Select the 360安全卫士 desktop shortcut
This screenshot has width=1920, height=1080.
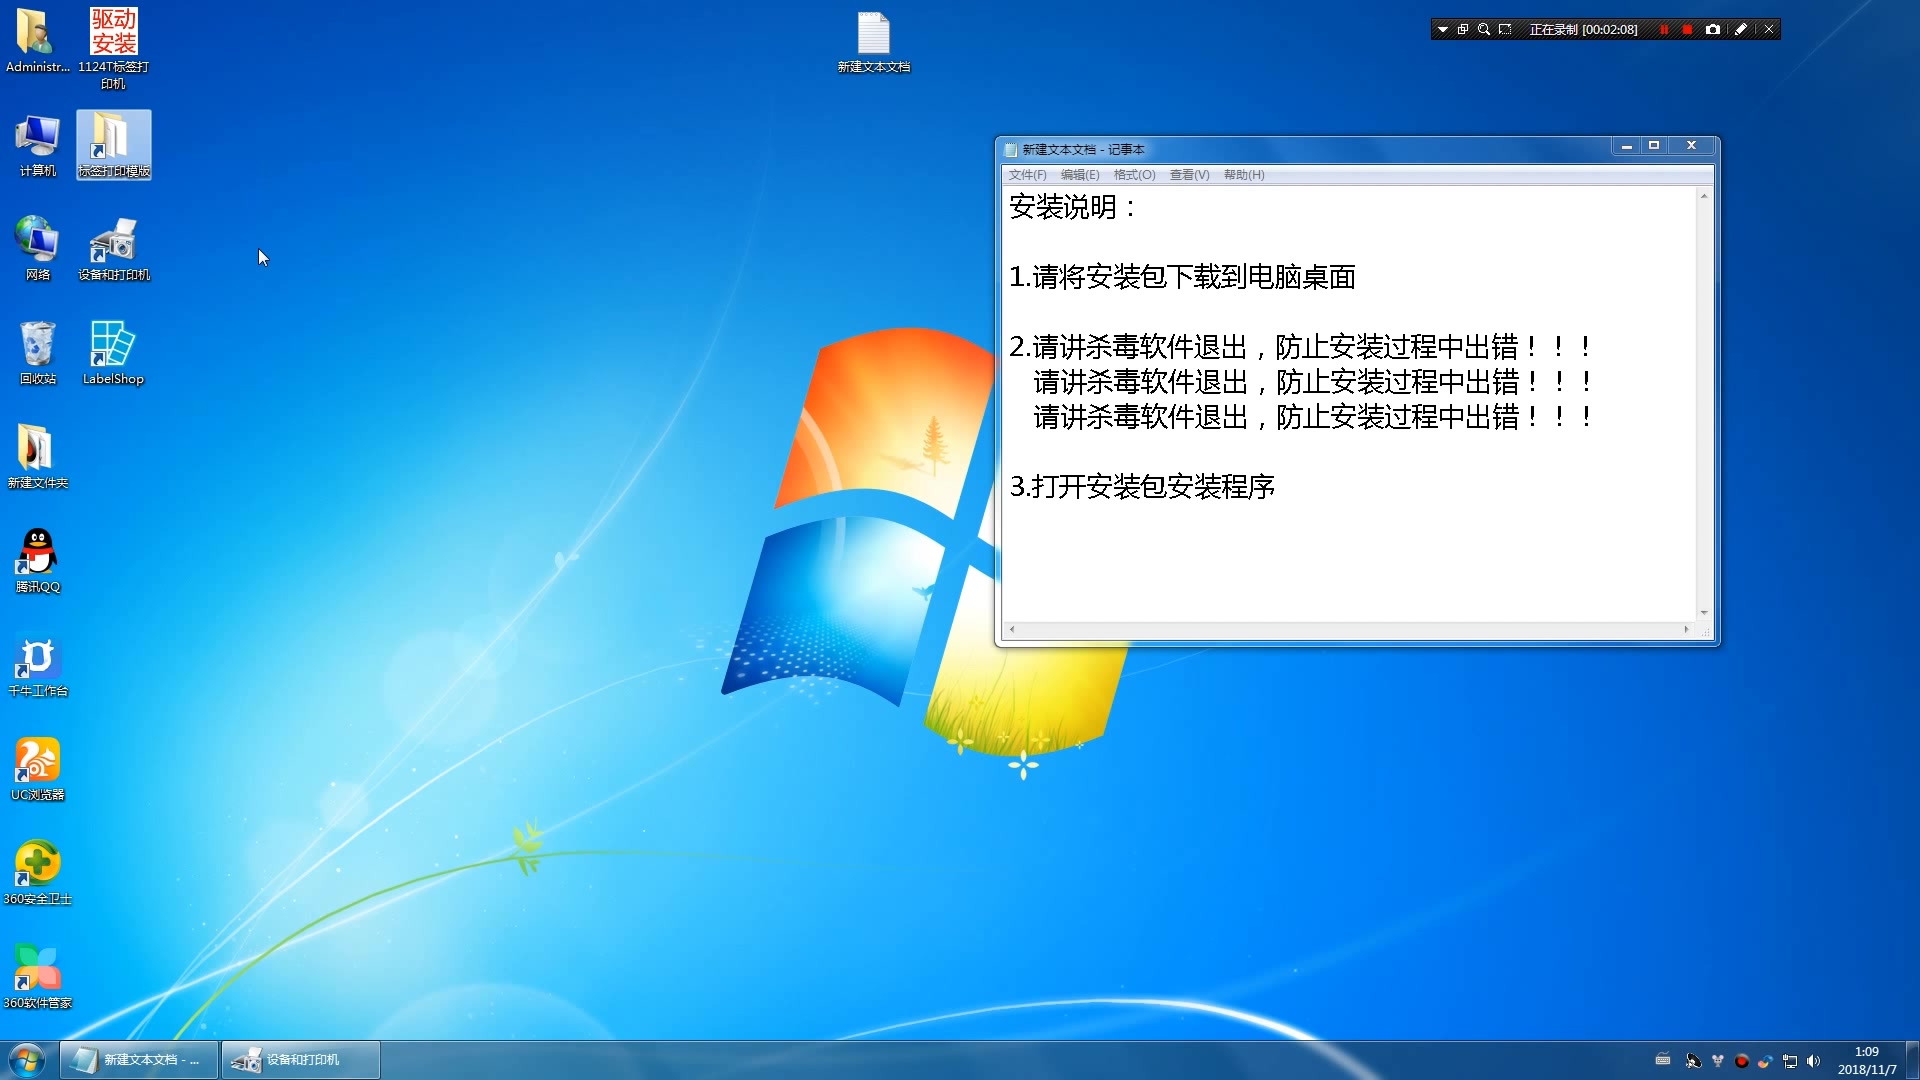pos(37,873)
